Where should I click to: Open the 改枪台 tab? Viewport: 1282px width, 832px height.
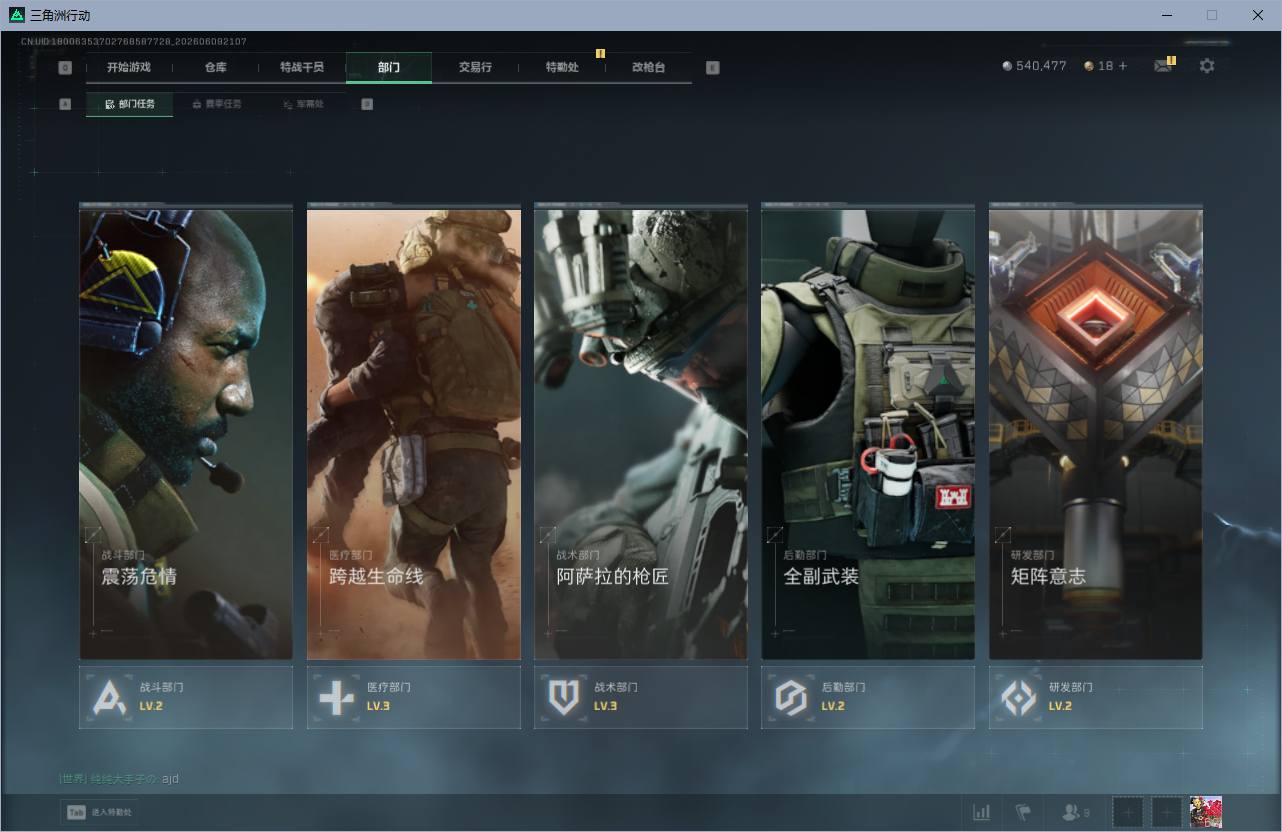coord(648,67)
